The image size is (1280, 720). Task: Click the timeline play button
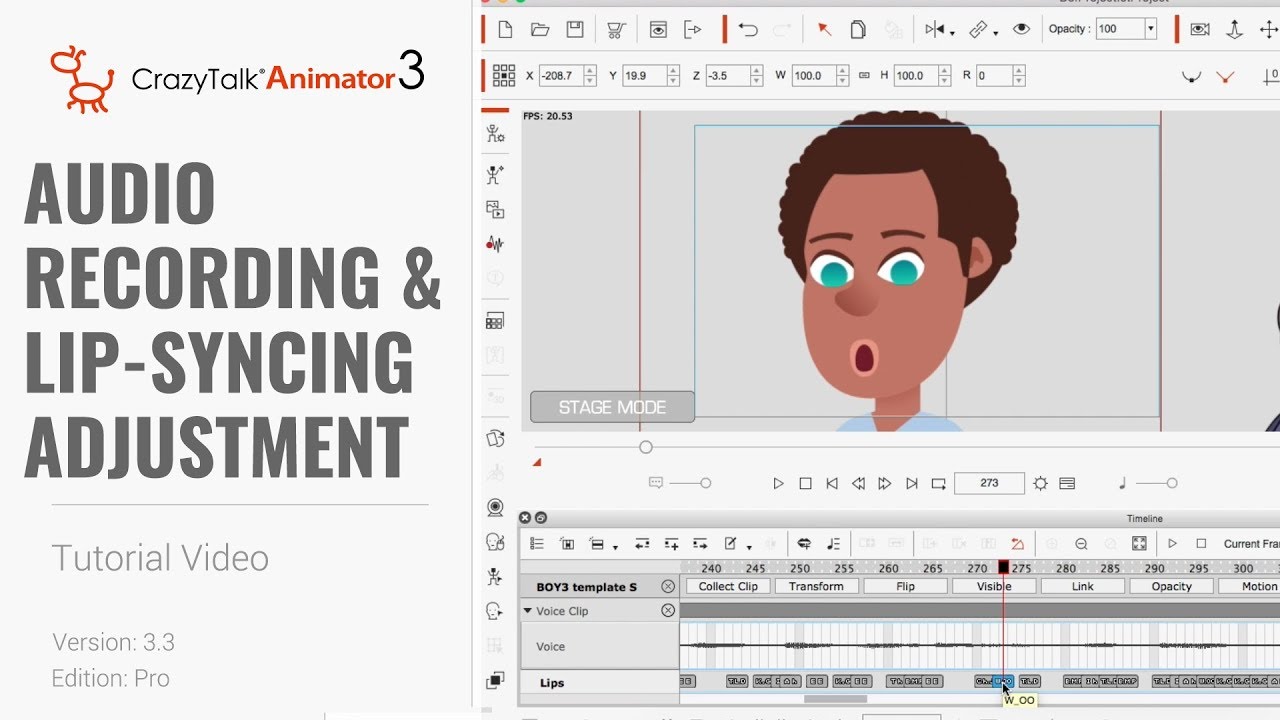coord(1172,544)
